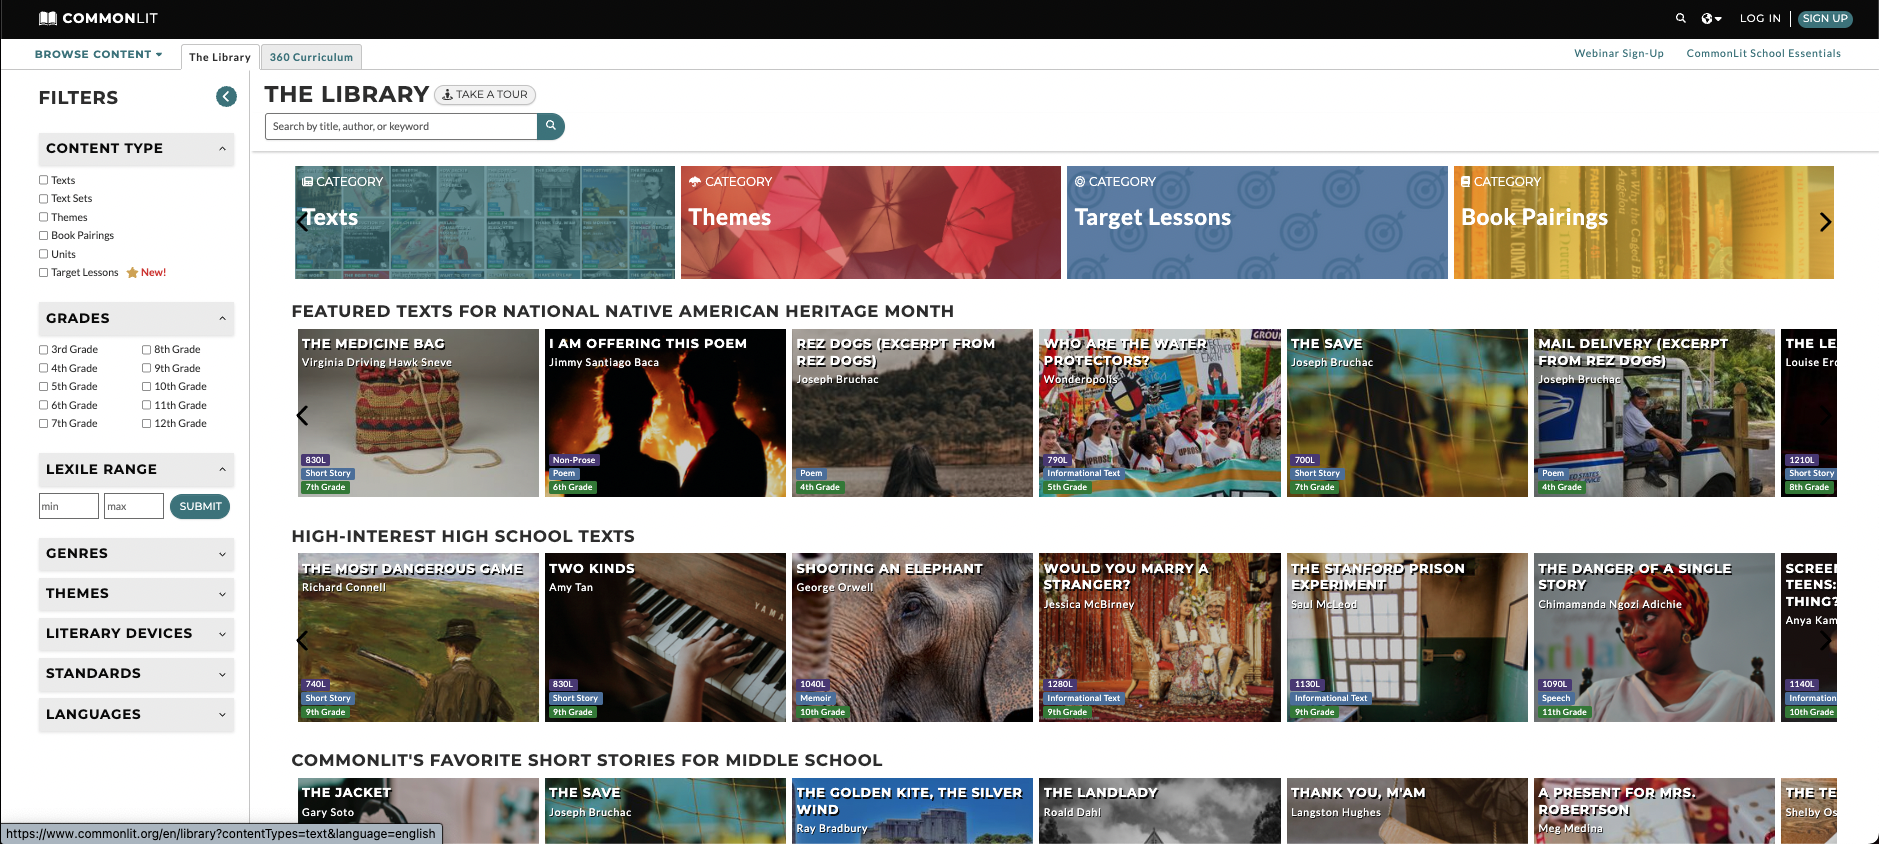Open the Book Pairings category card
The image size is (1879, 844).
1644,222
